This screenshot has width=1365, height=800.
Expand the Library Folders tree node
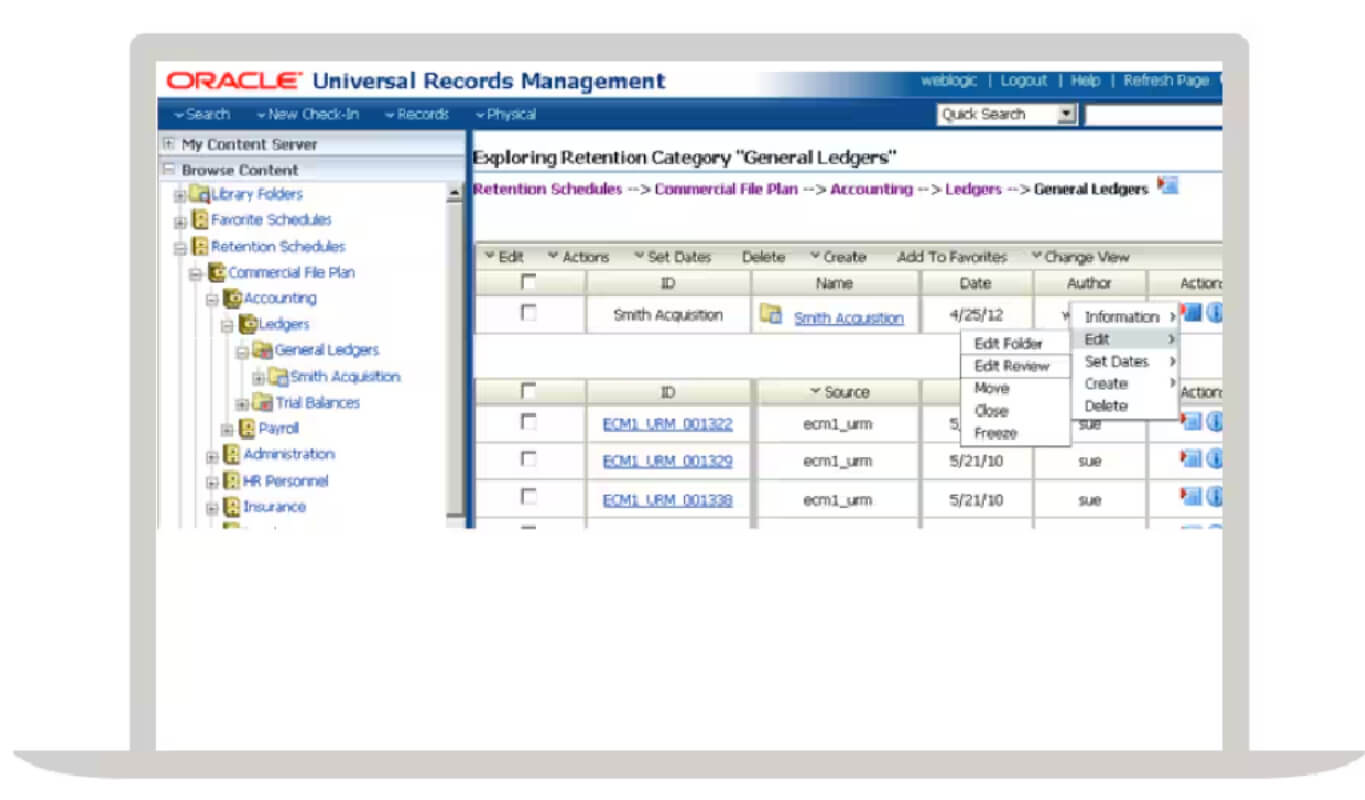click(x=179, y=195)
